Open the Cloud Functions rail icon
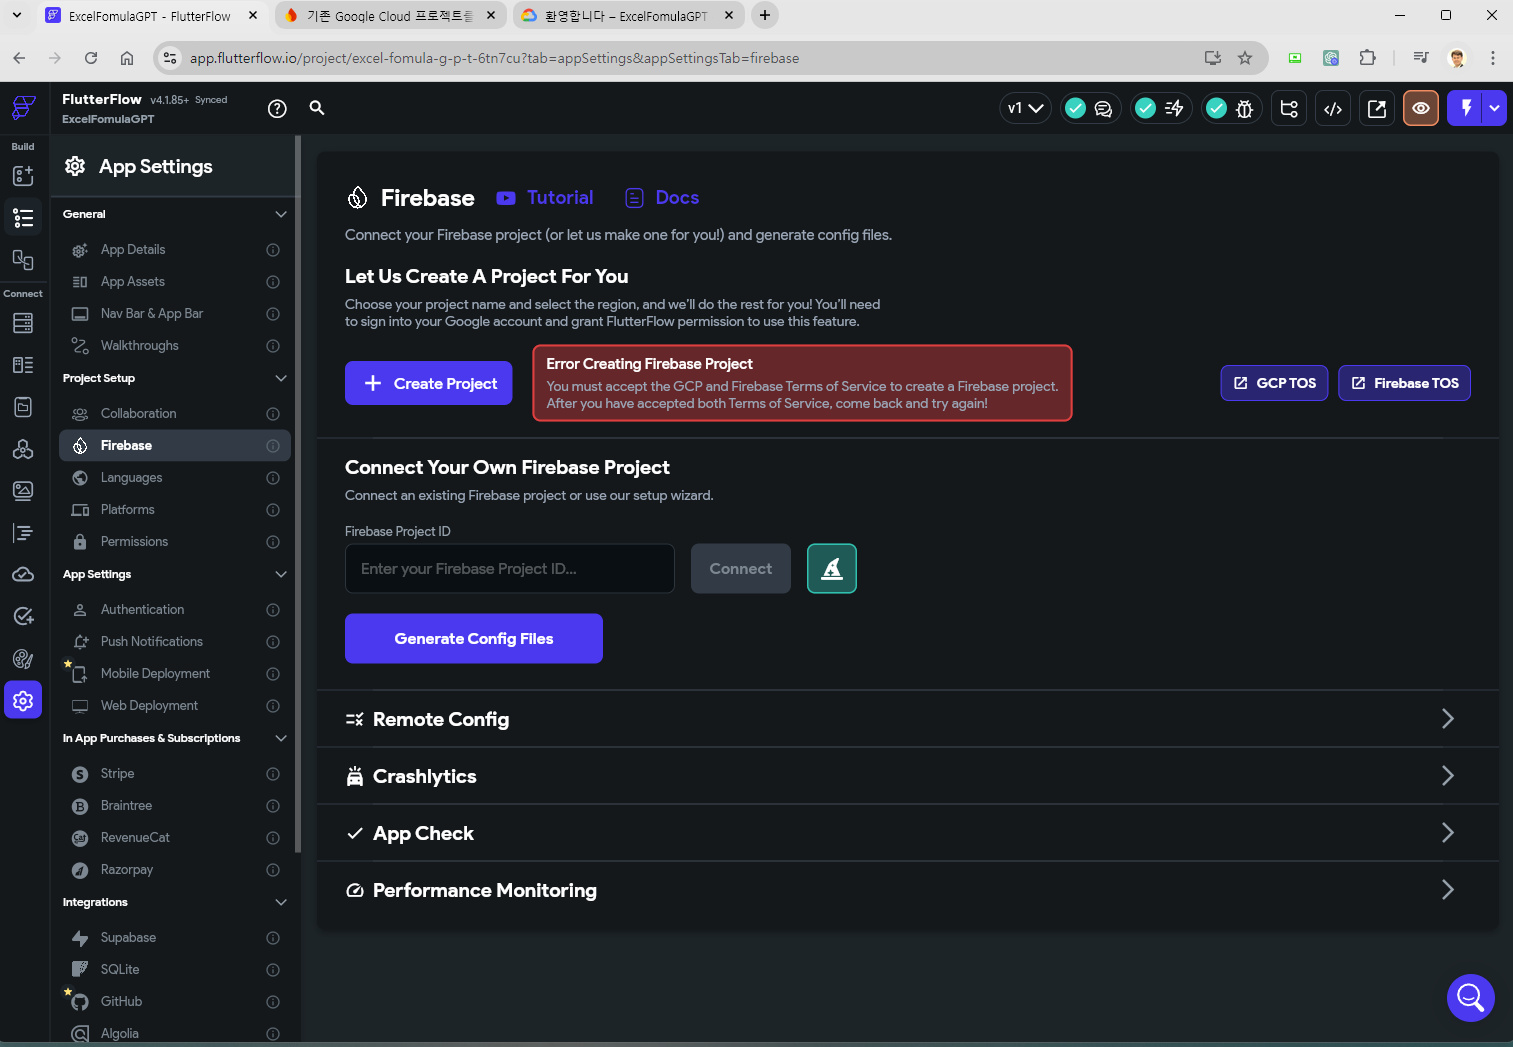 coord(23,575)
